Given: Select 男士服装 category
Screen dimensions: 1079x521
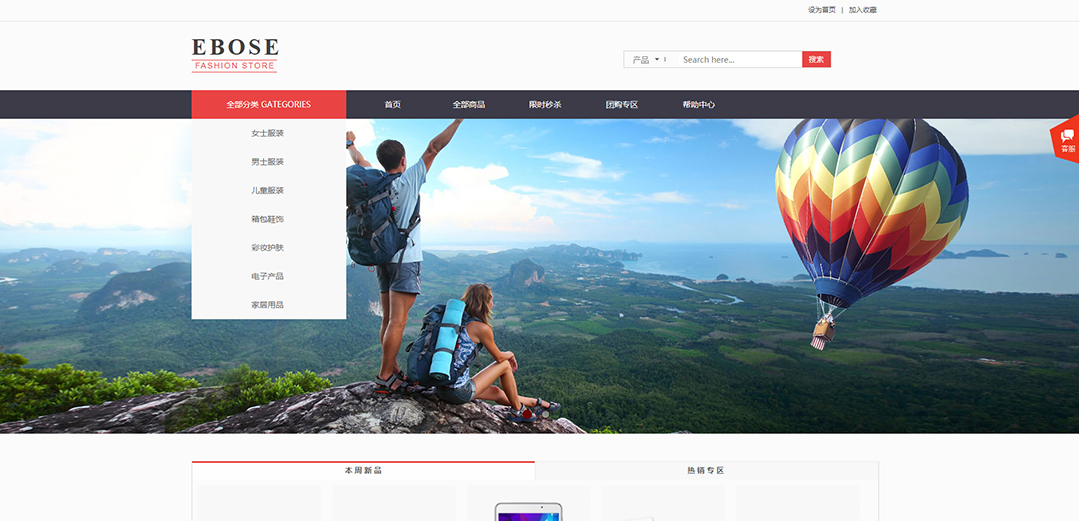Looking at the screenshot, I should (x=268, y=162).
